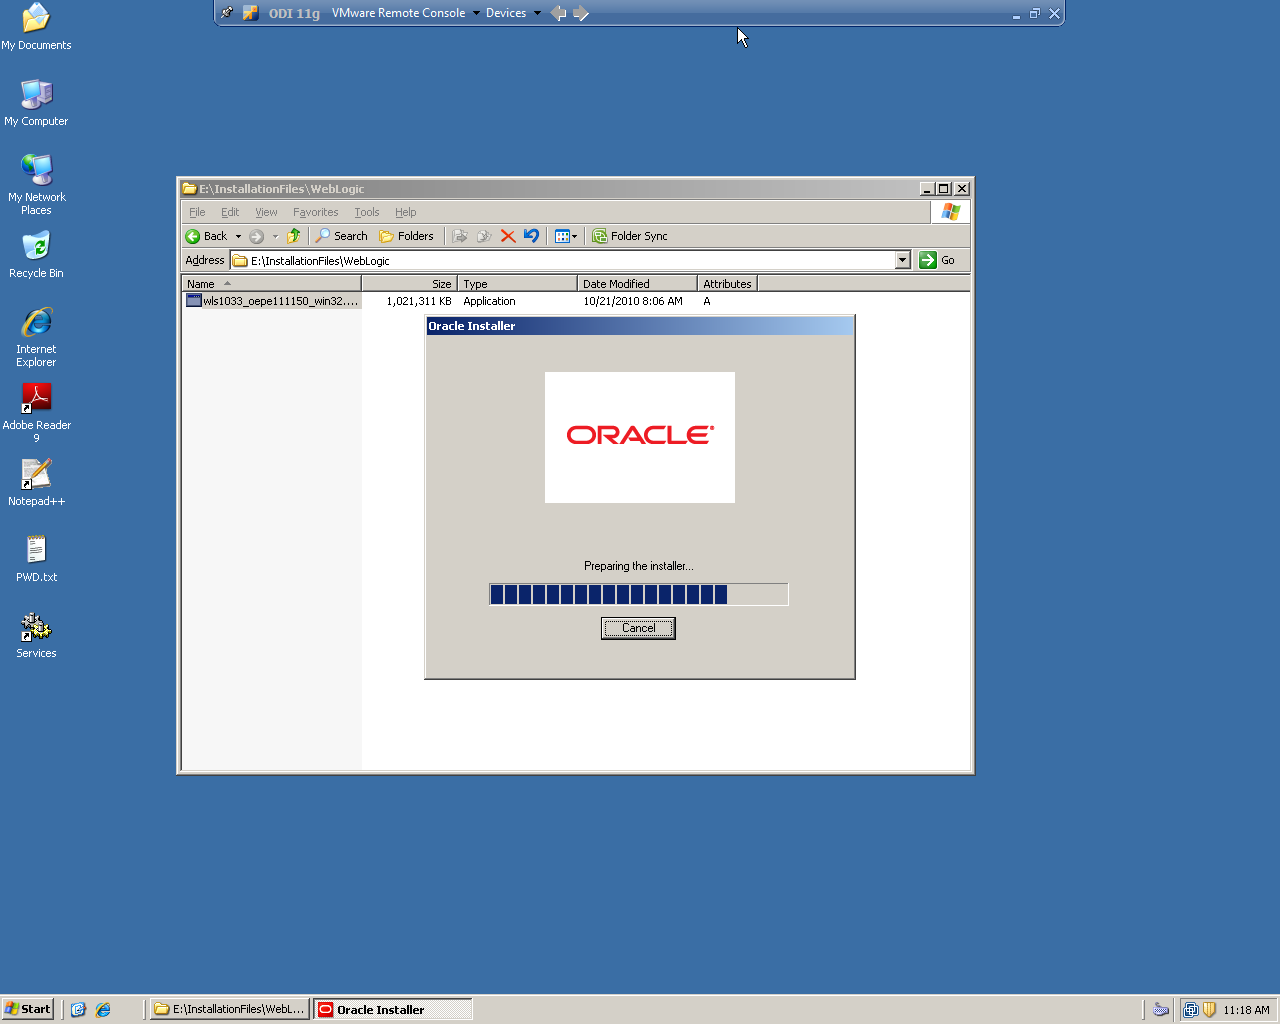This screenshot has width=1280, height=1024.
Task: Select the wls1033_oepe111150_win32 file
Action: (272, 301)
